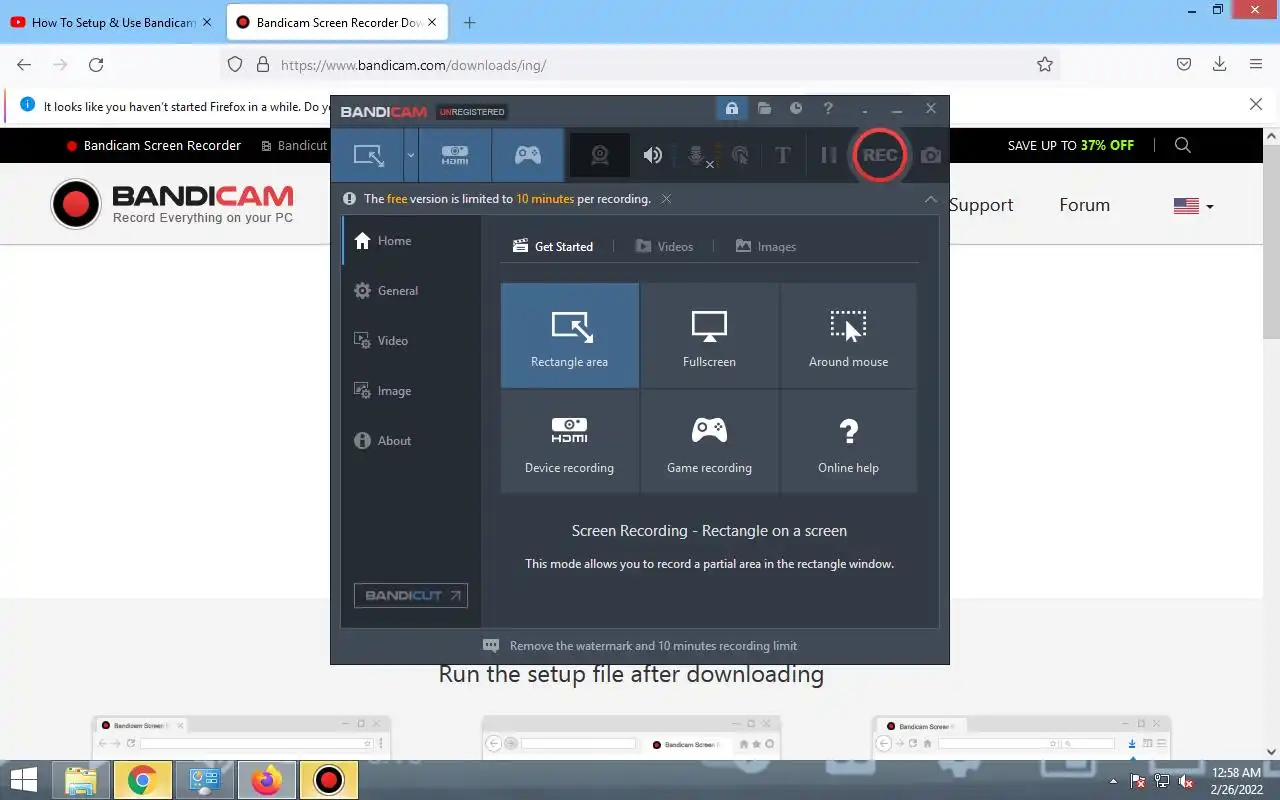Click the Firefox address bar URL
The width and height of the screenshot is (1280, 800).
click(x=413, y=65)
